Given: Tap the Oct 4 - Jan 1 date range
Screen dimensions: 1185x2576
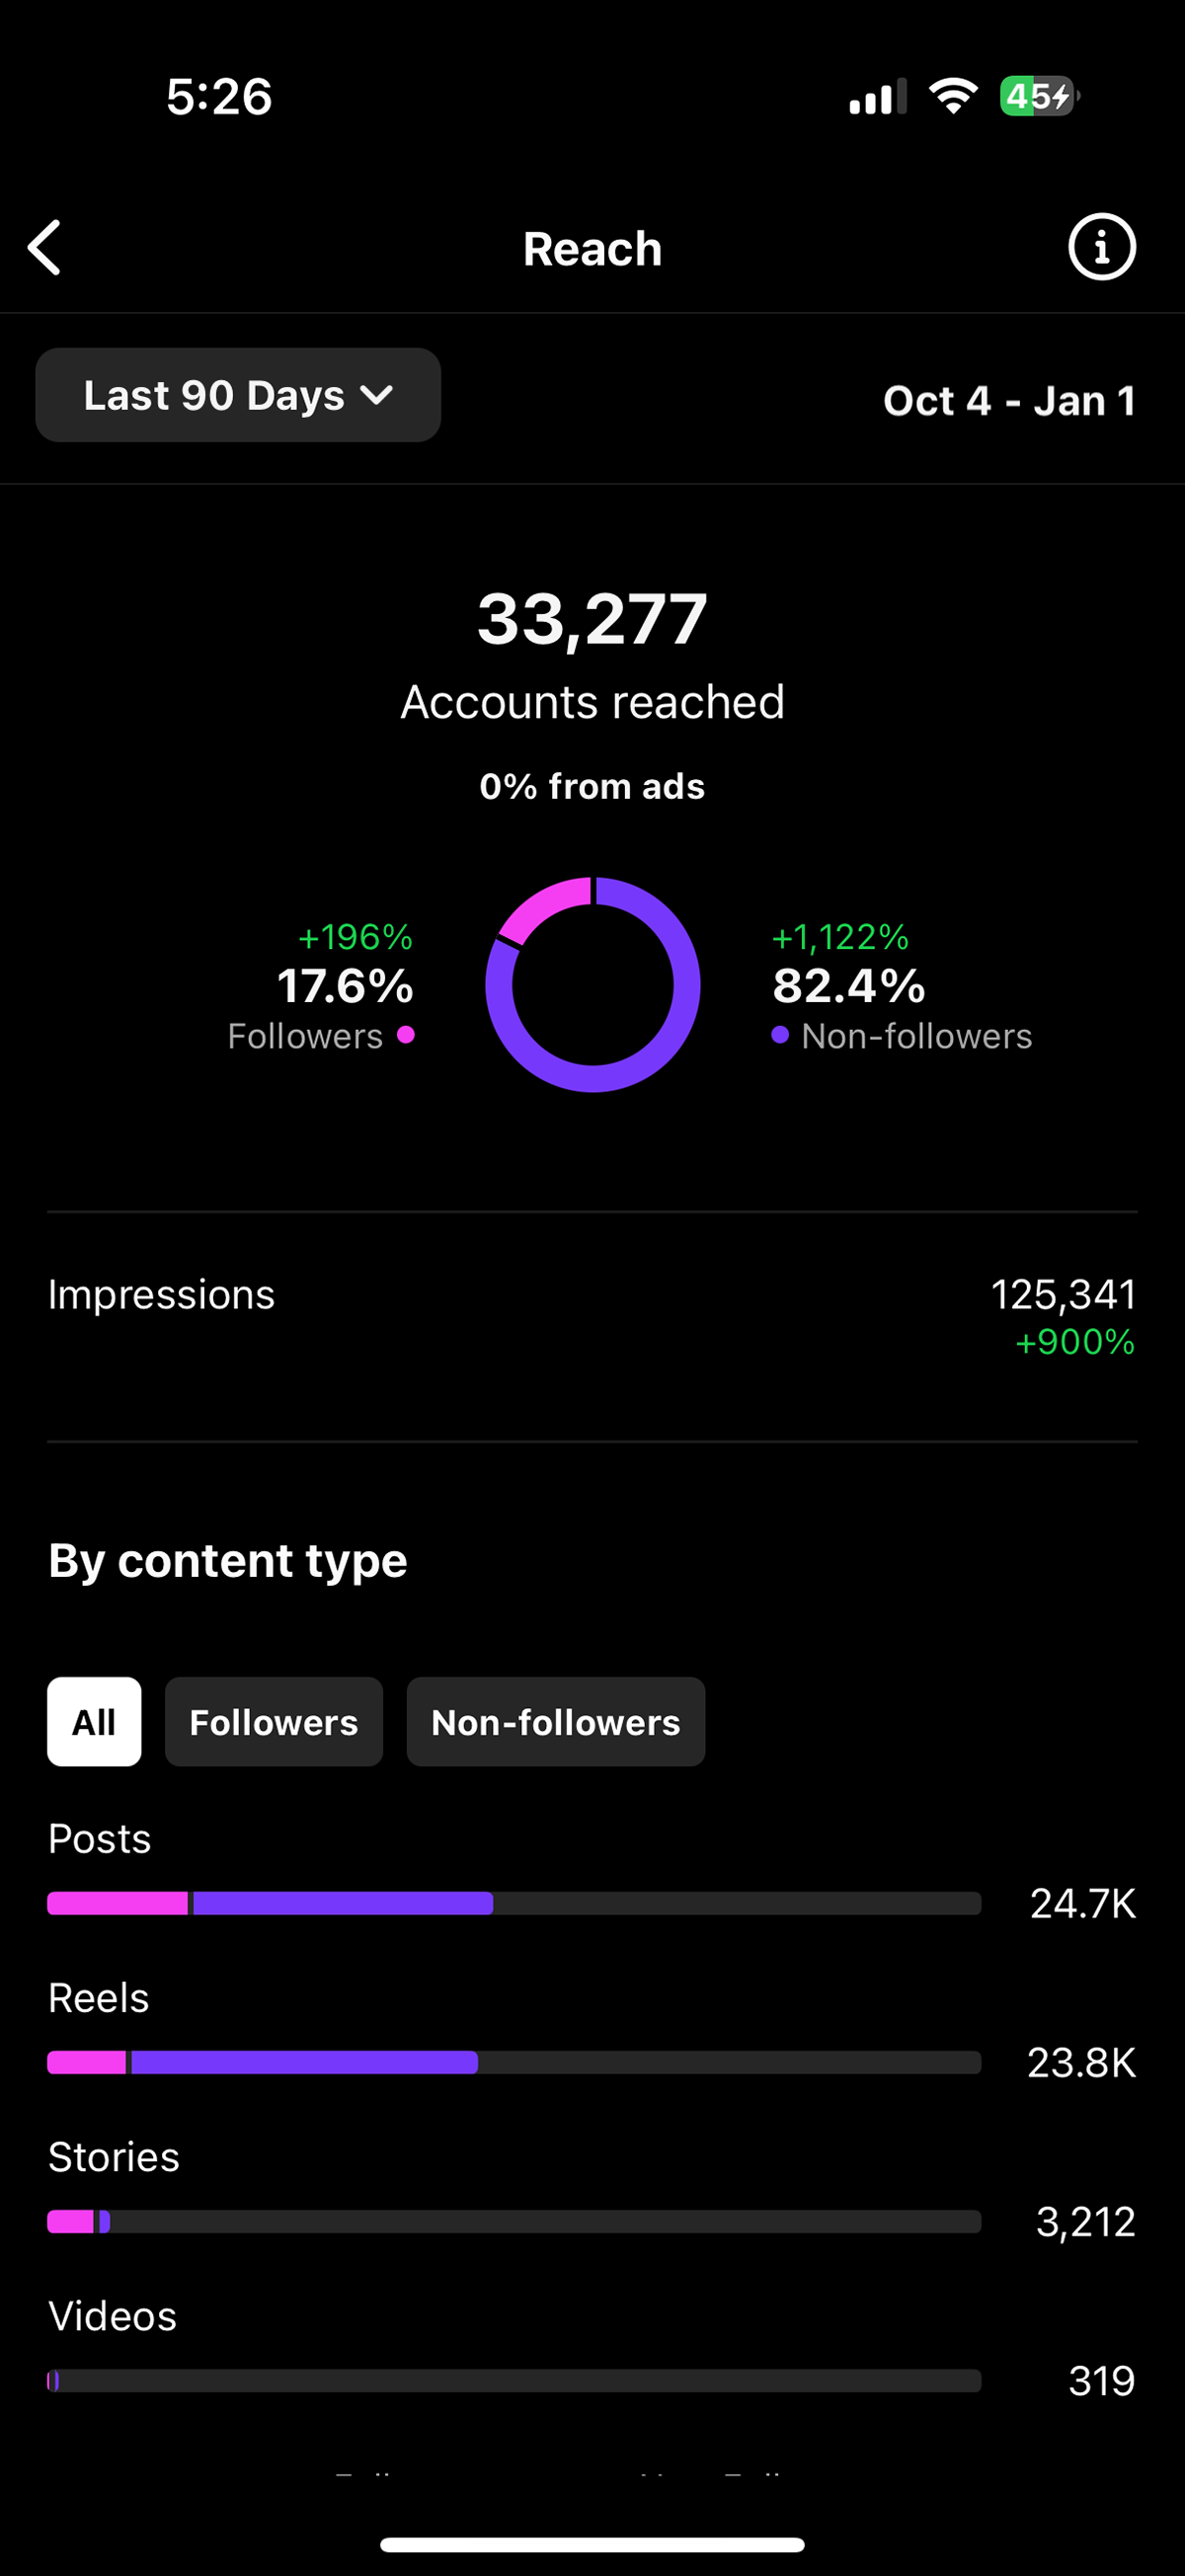Looking at the screenshot, I should (x=1009, y=401).
